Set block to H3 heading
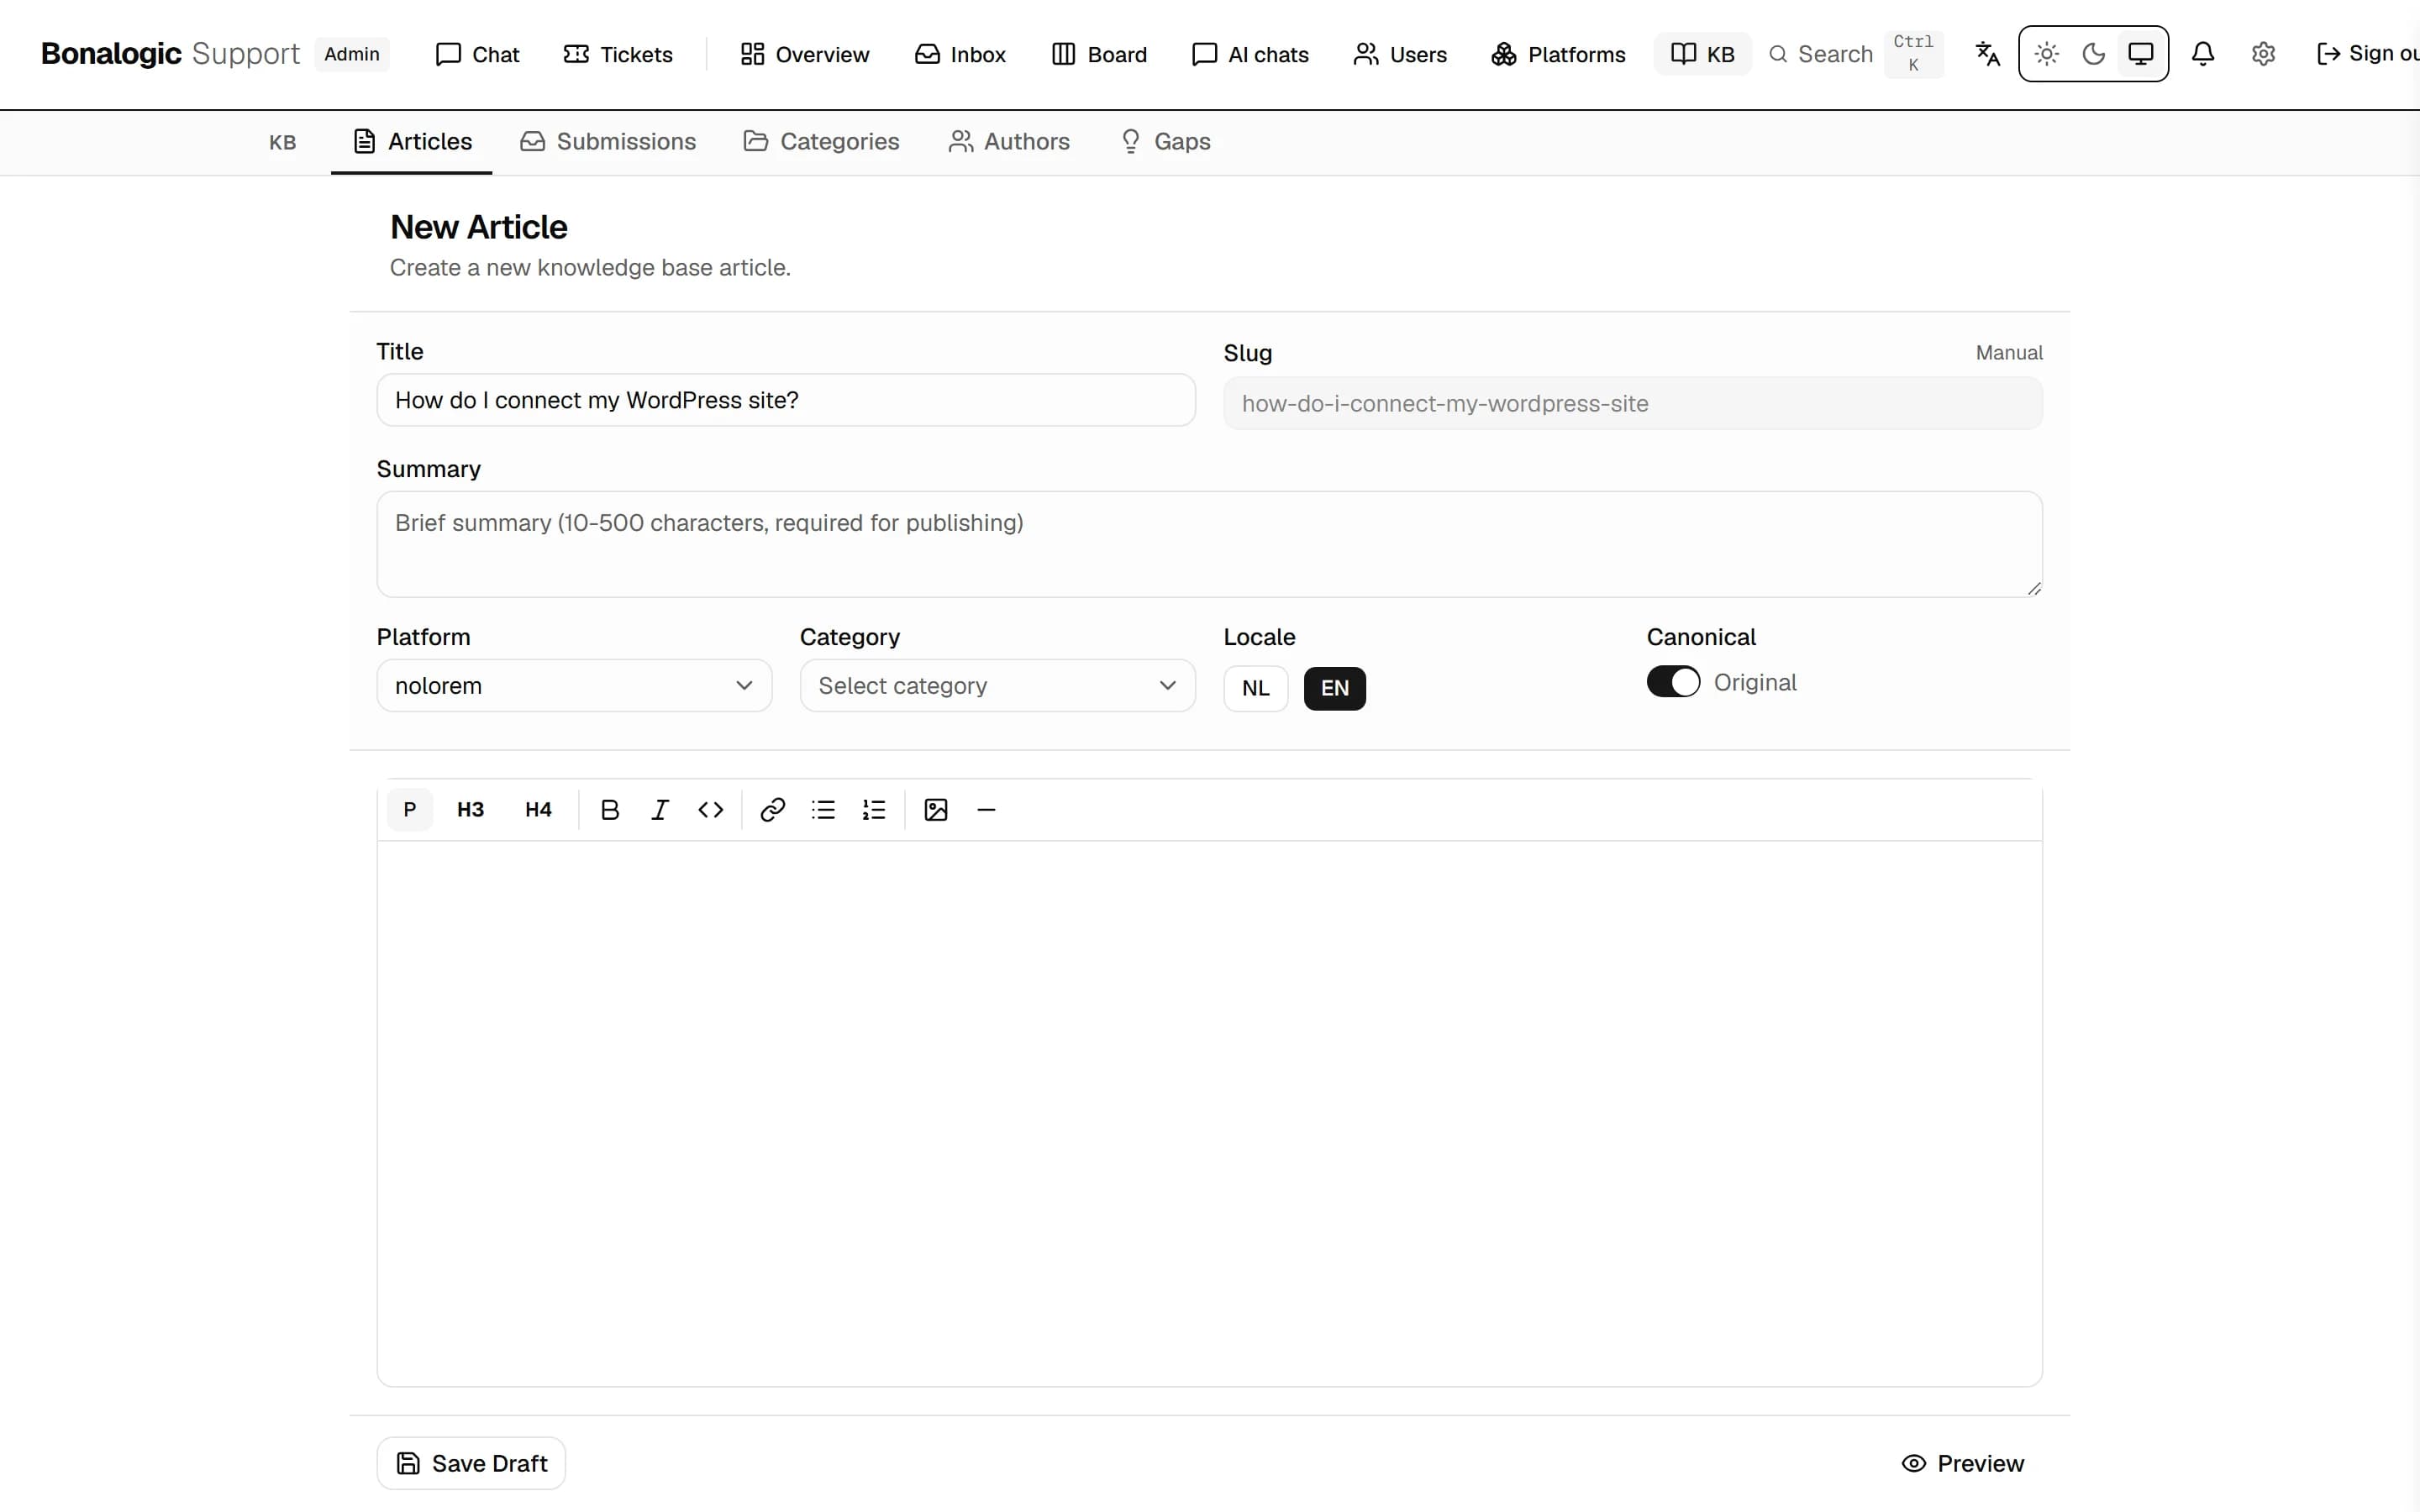The image size is (2420, 1512). 470,809
